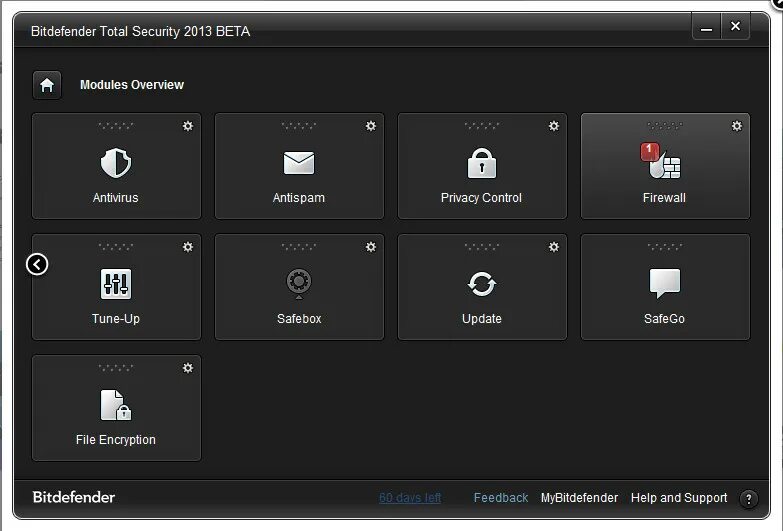Close the Bitdefender window

[735, 26]
